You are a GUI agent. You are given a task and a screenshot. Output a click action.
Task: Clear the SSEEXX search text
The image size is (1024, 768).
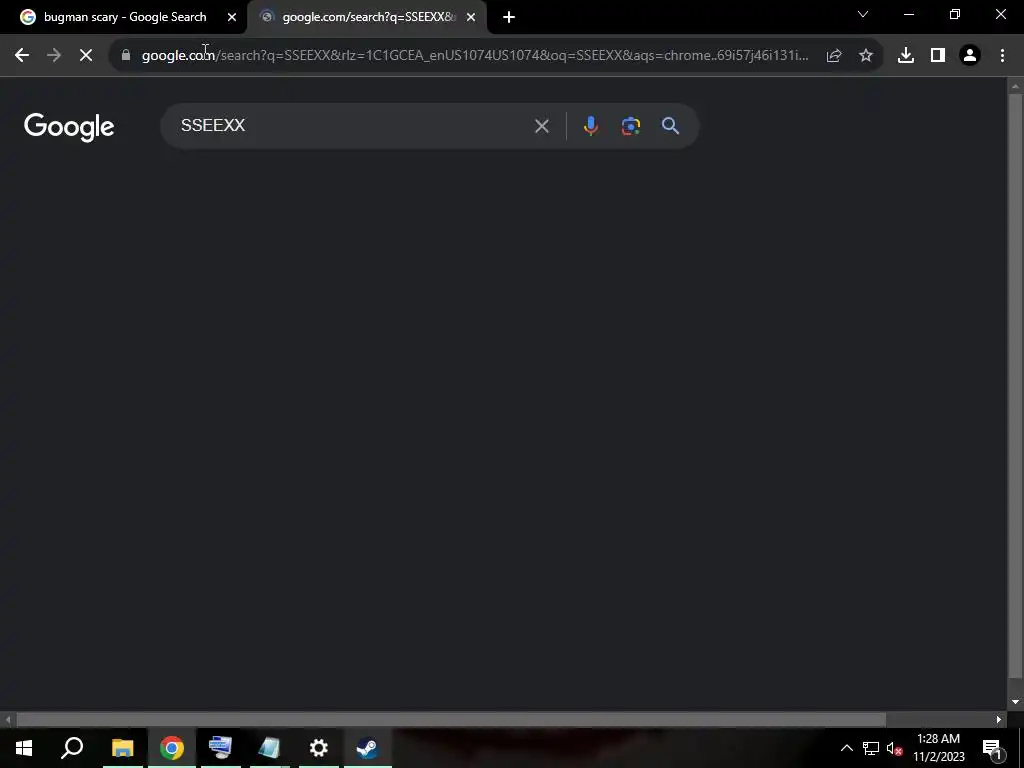pos(541,126)
